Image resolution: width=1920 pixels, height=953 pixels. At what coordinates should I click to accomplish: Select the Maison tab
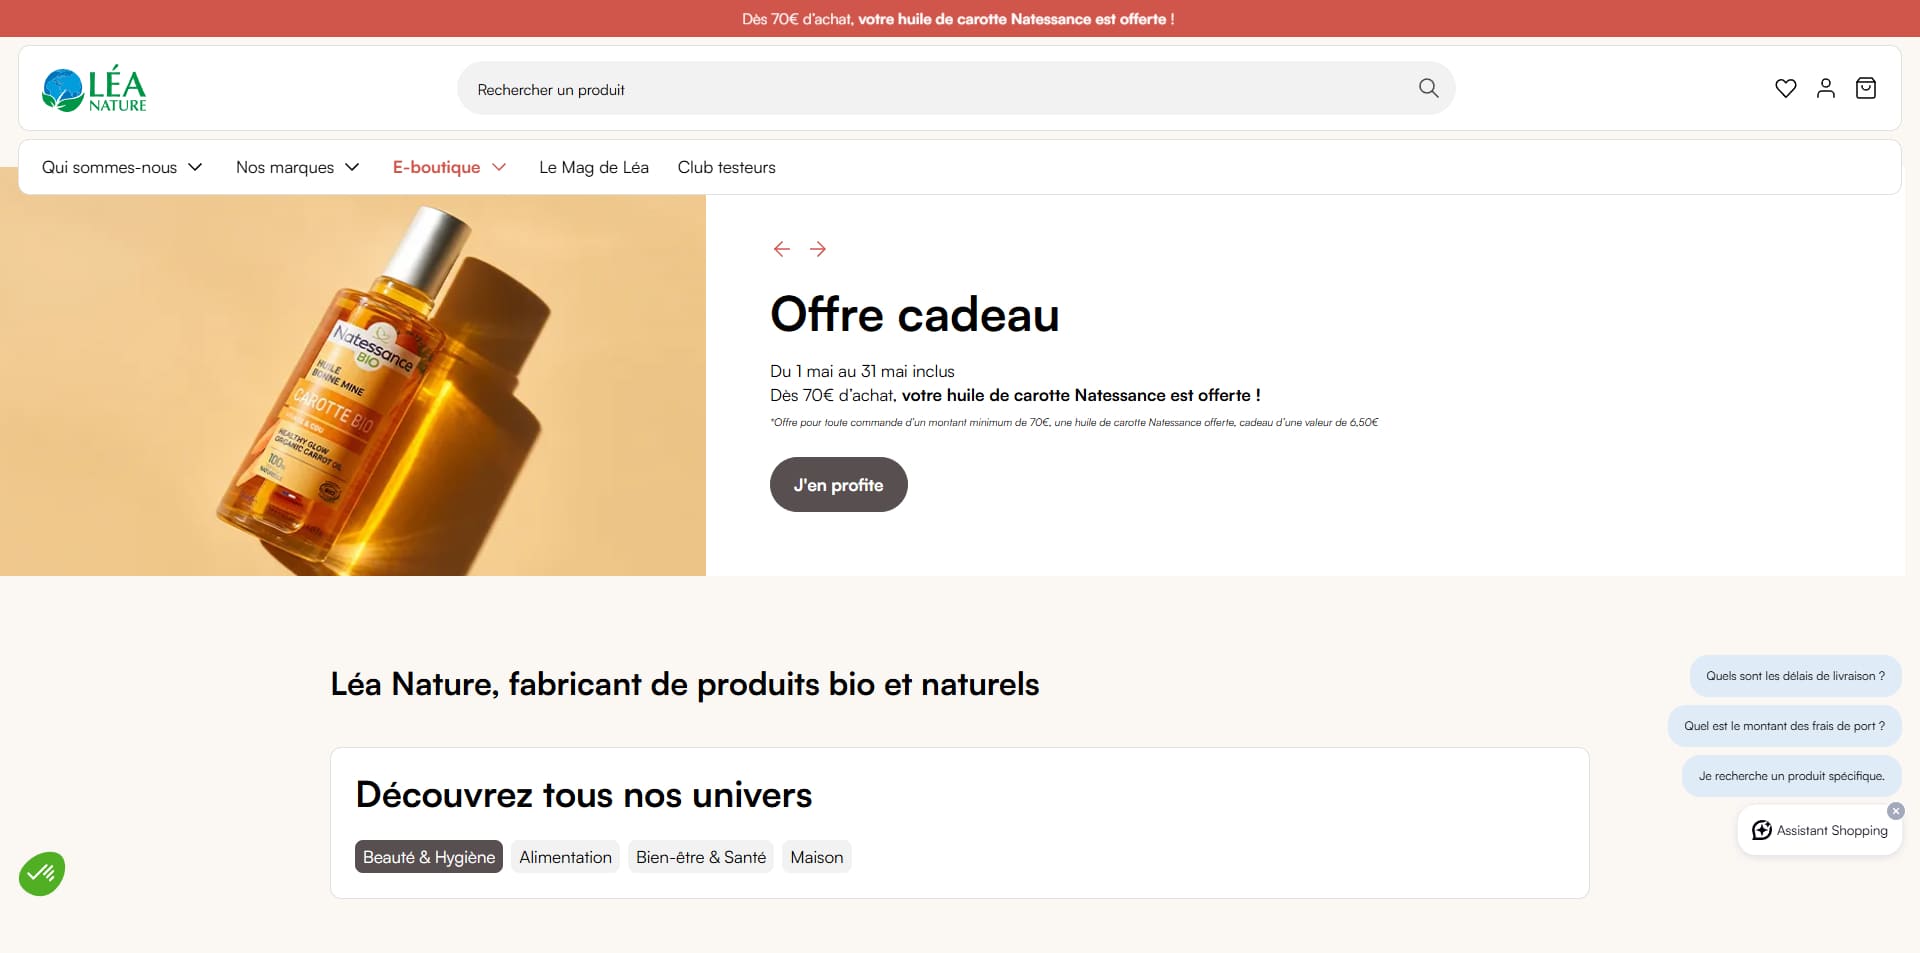[817, 857]
